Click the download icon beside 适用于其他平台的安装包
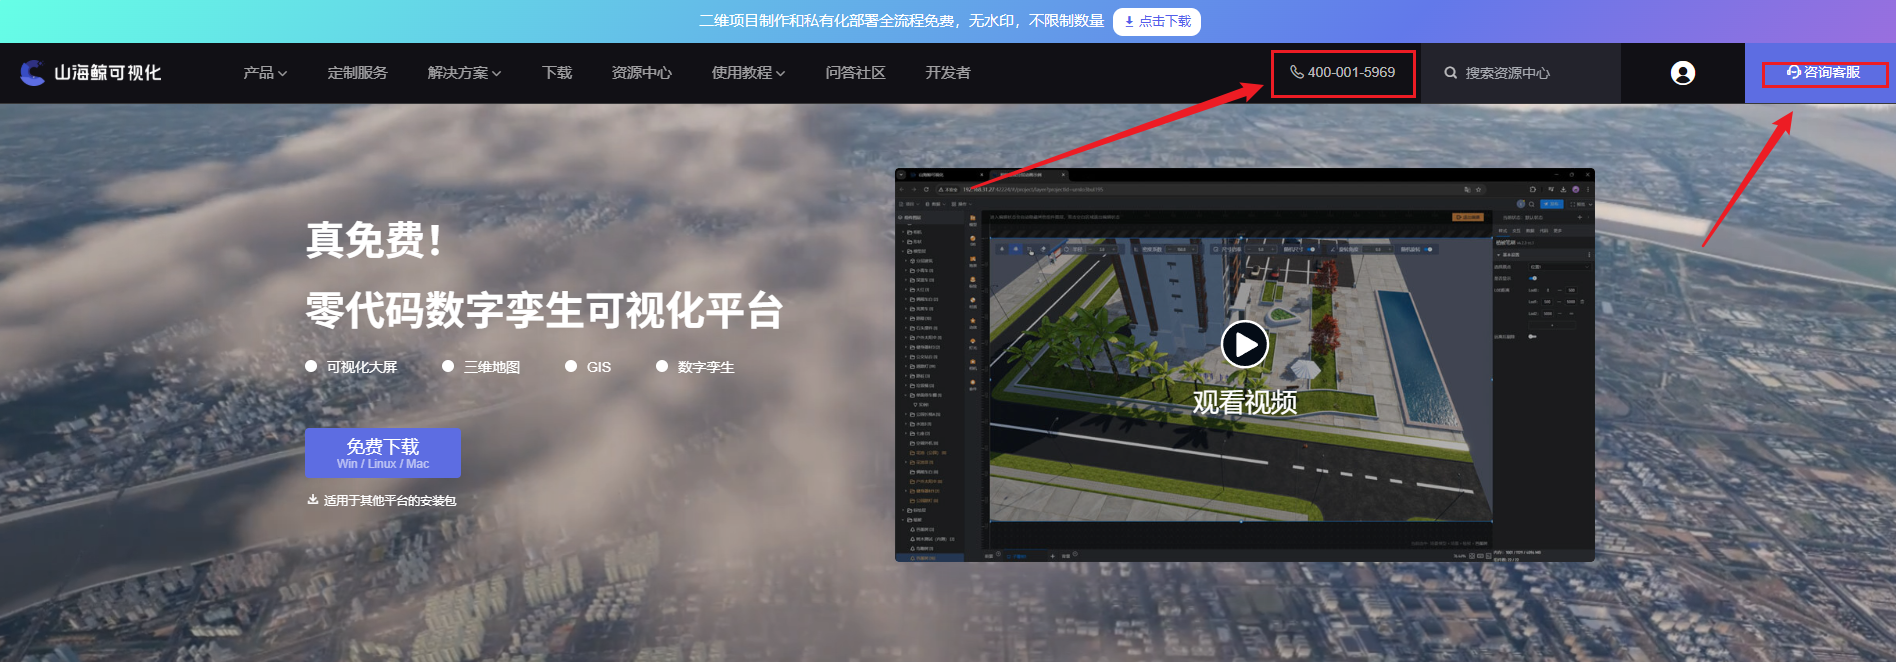Viewport: 1896px width, 662px height. pos(313,500)
